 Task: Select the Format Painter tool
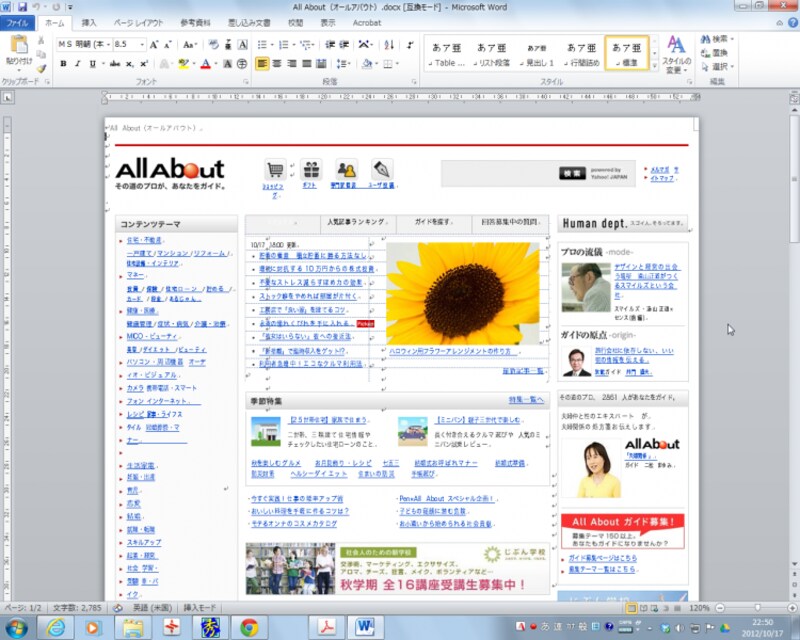42,67
